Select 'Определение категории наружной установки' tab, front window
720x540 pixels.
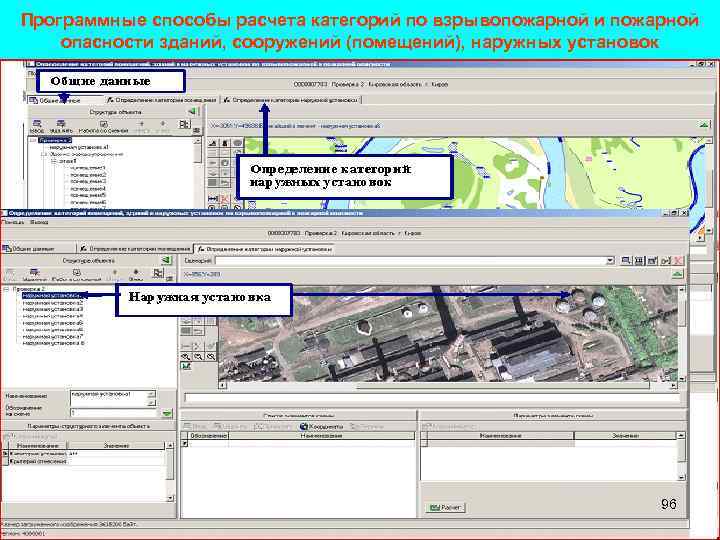tap(264, 249)
